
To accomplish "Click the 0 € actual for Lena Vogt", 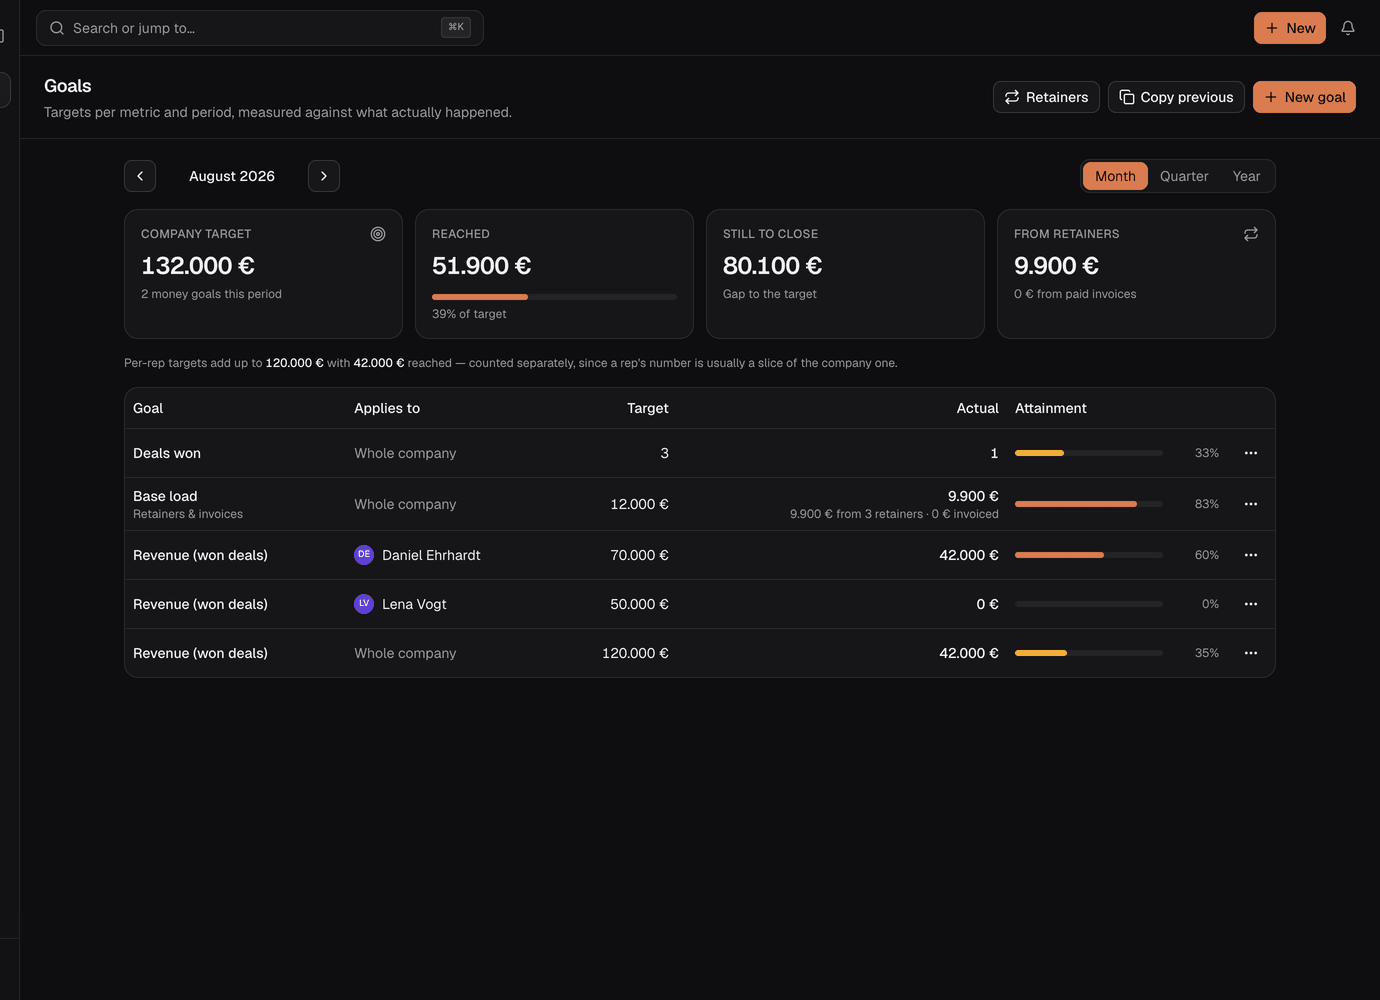I will click(988, 604).
